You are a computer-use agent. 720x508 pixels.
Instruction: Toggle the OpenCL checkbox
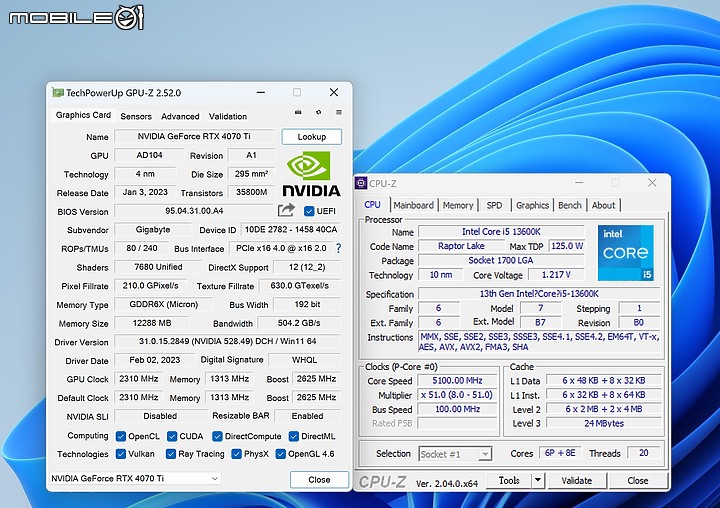(x=121, y=436)
